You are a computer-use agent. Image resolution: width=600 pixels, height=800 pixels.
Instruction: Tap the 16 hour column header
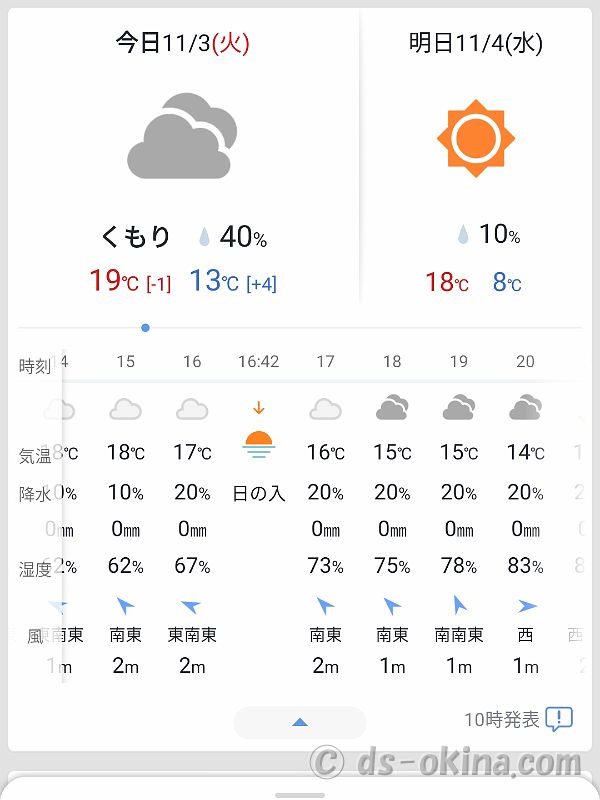(x=192, y=361)
